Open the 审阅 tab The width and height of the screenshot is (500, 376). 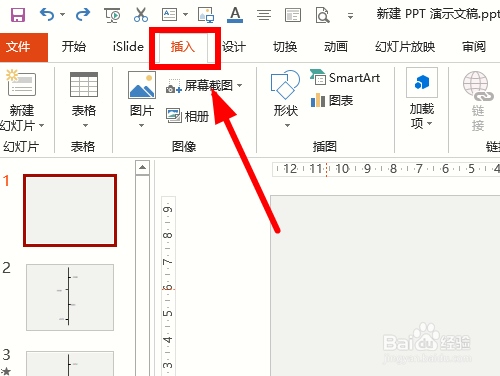[x=474, y=47]
